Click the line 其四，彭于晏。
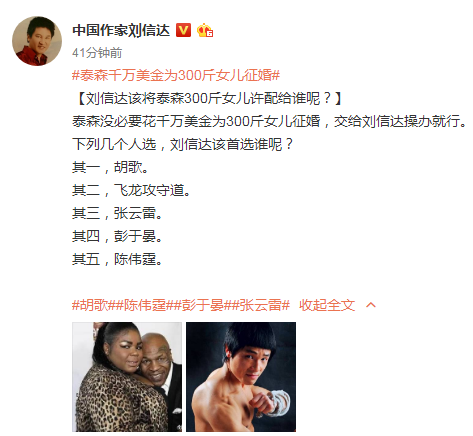 (117, 236)
